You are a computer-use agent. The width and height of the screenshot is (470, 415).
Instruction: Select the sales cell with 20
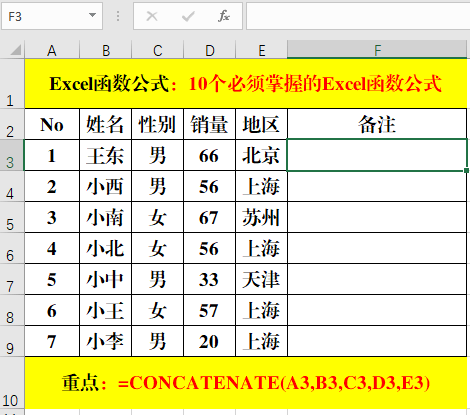(x=210, y=341)
